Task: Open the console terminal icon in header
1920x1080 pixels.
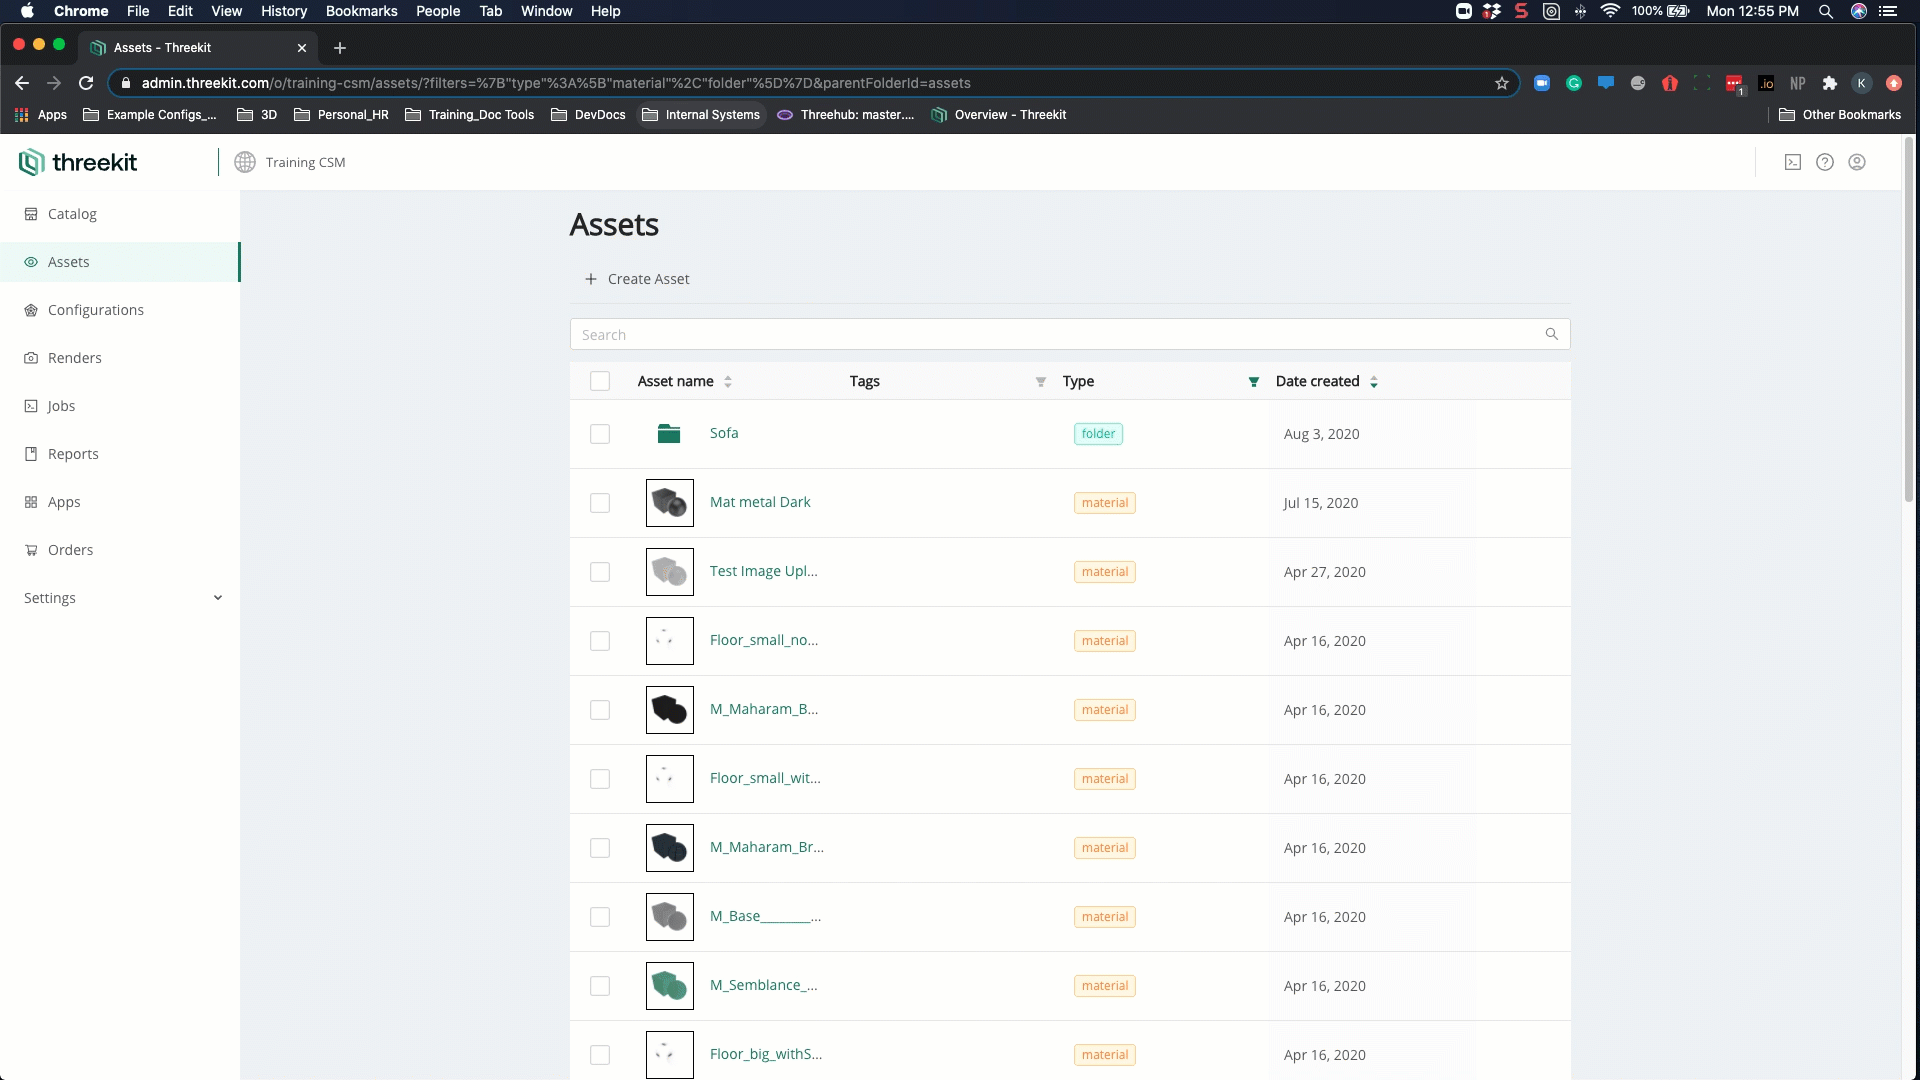Action: click(1792, 162)
